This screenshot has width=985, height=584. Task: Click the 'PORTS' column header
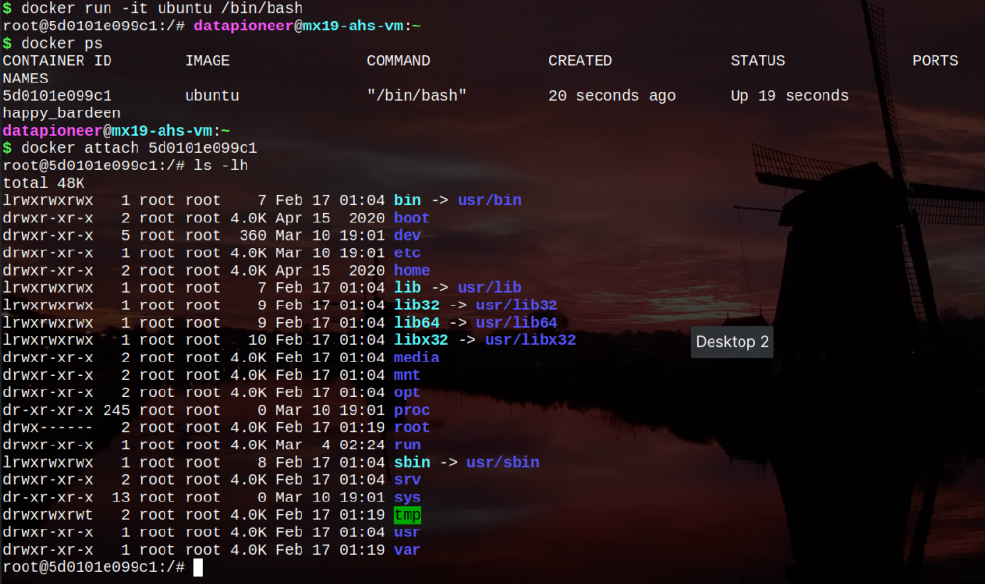[x=935, y=61]
